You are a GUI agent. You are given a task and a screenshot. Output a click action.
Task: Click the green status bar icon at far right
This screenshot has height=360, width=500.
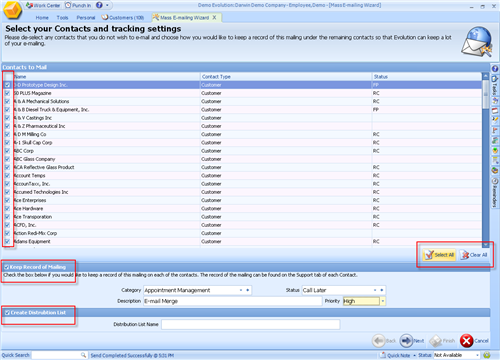[487, 355]
